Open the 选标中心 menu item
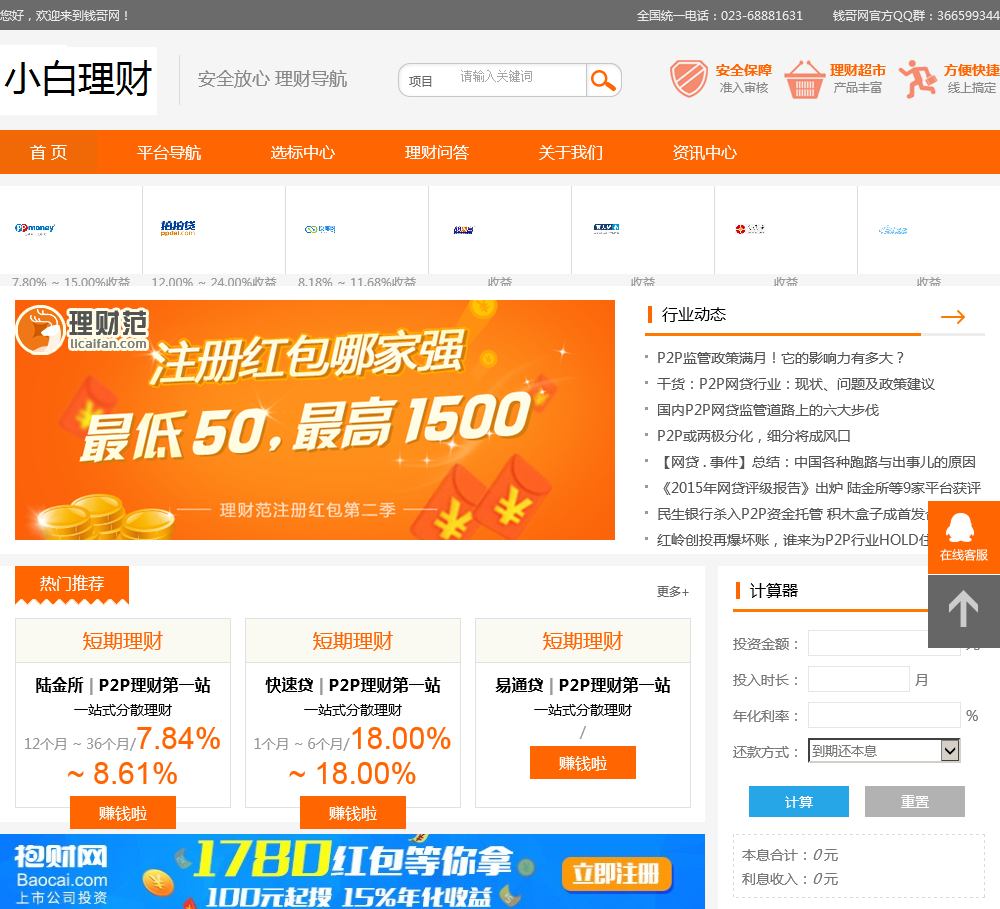 click(x=303, y=152)
